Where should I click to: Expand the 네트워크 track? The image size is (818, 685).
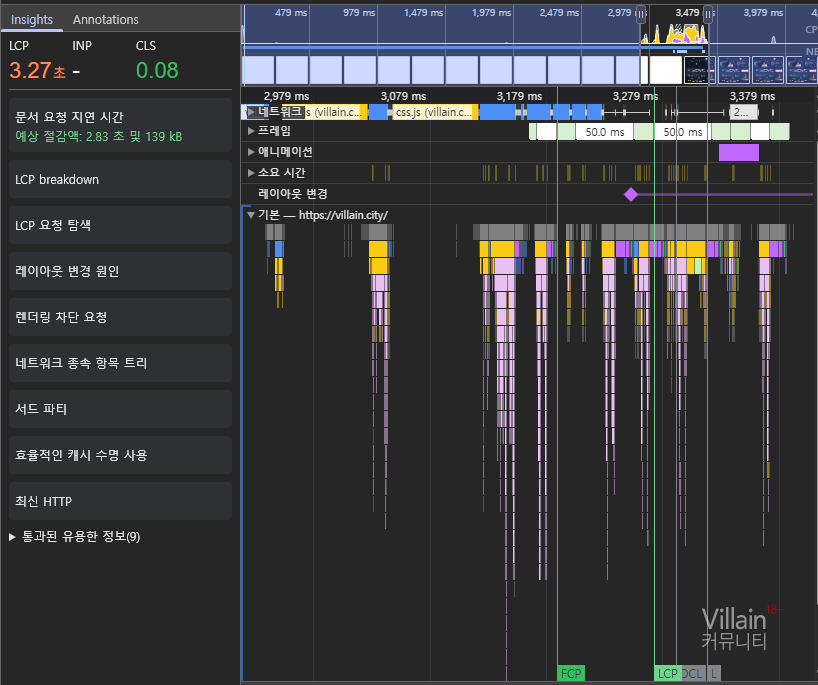click(251, 112)
